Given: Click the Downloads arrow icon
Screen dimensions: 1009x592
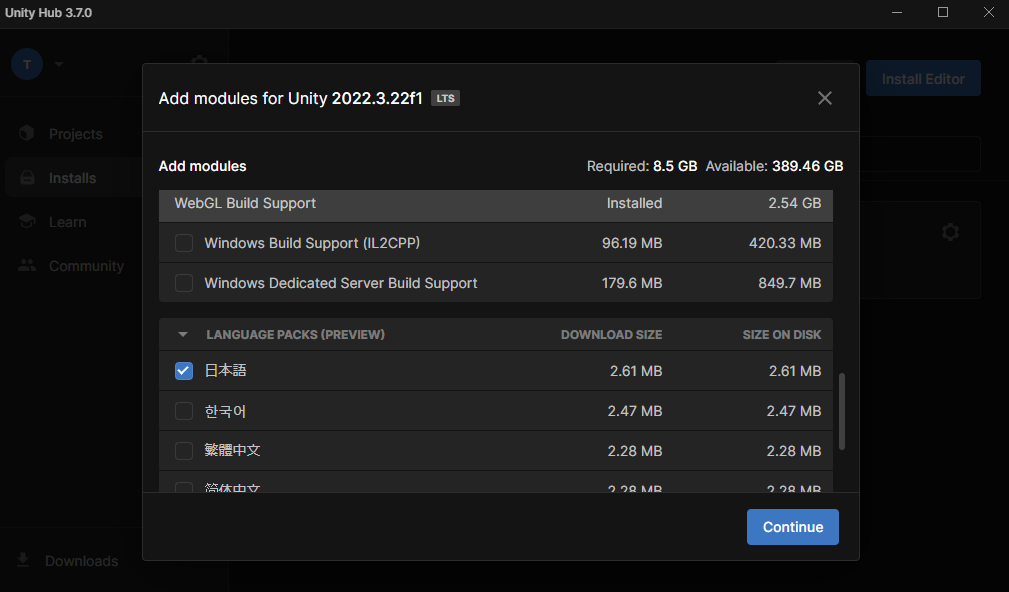Looking at the screenshot, I should tap(23, 560).
